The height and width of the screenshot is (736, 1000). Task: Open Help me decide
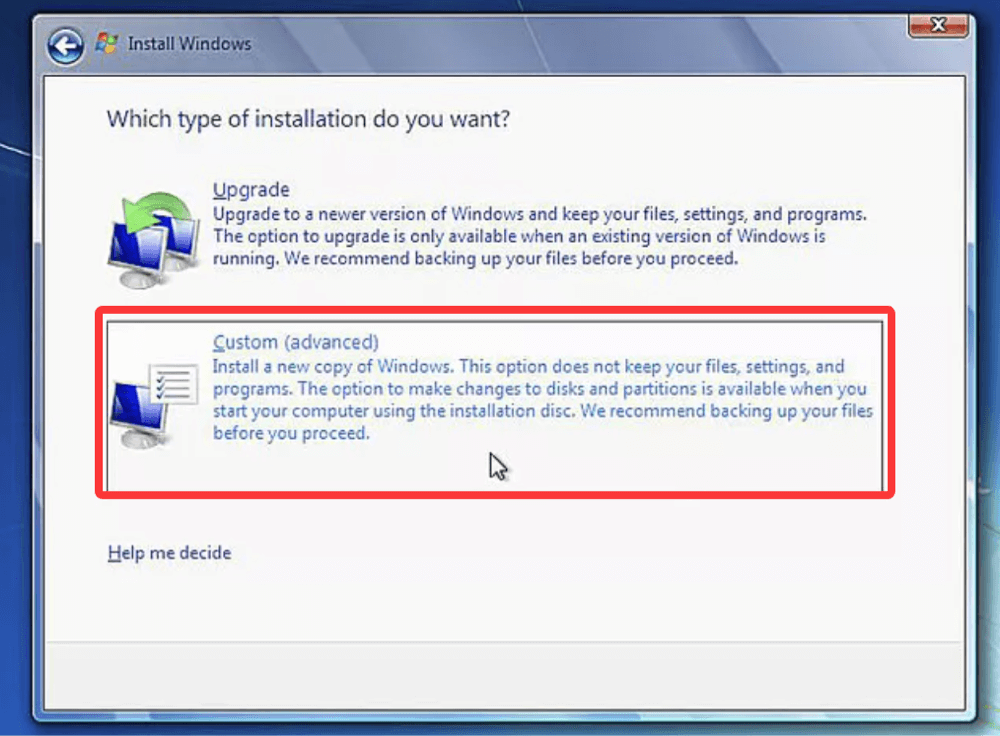tap(168, 552)
